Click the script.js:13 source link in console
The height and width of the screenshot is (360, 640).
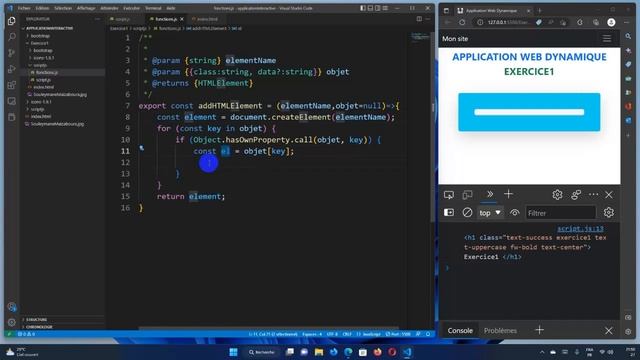coord(580,229)
